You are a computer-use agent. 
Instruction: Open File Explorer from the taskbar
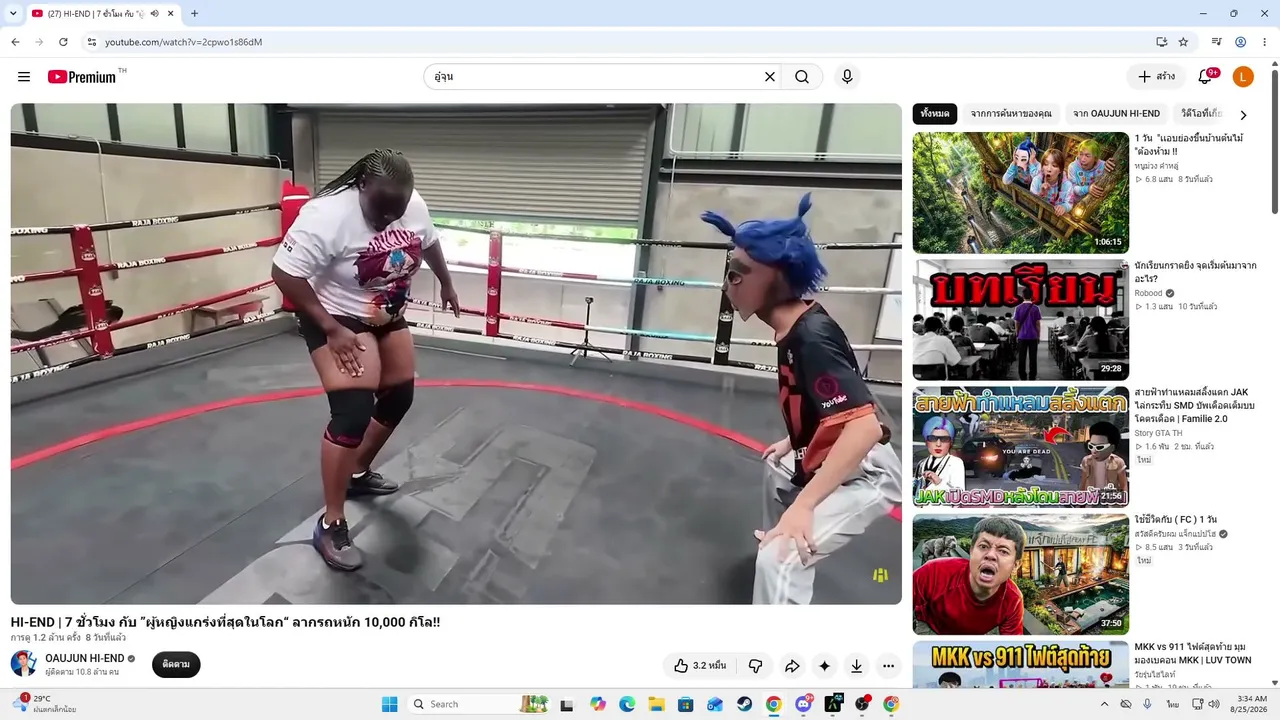click(x=656, y=704)
